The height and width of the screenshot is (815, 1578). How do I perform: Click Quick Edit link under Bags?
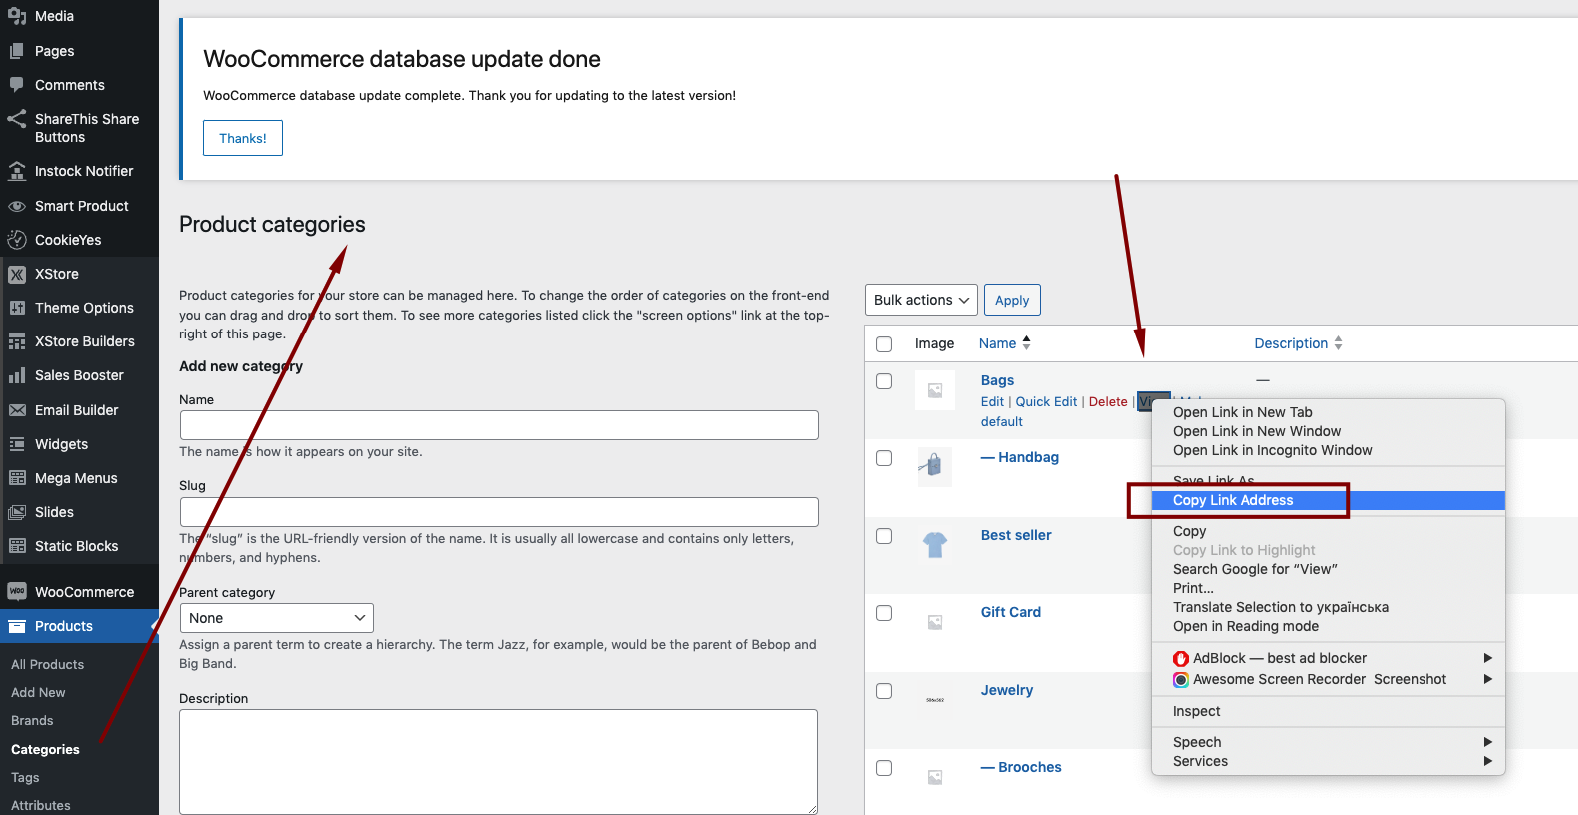(x=1046, y=401)
